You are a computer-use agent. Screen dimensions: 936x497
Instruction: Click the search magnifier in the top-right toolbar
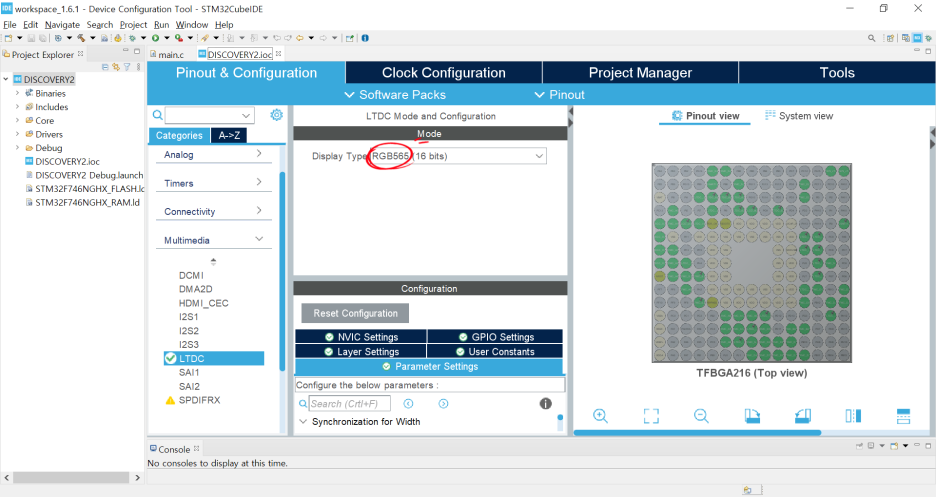coord(872,38)
